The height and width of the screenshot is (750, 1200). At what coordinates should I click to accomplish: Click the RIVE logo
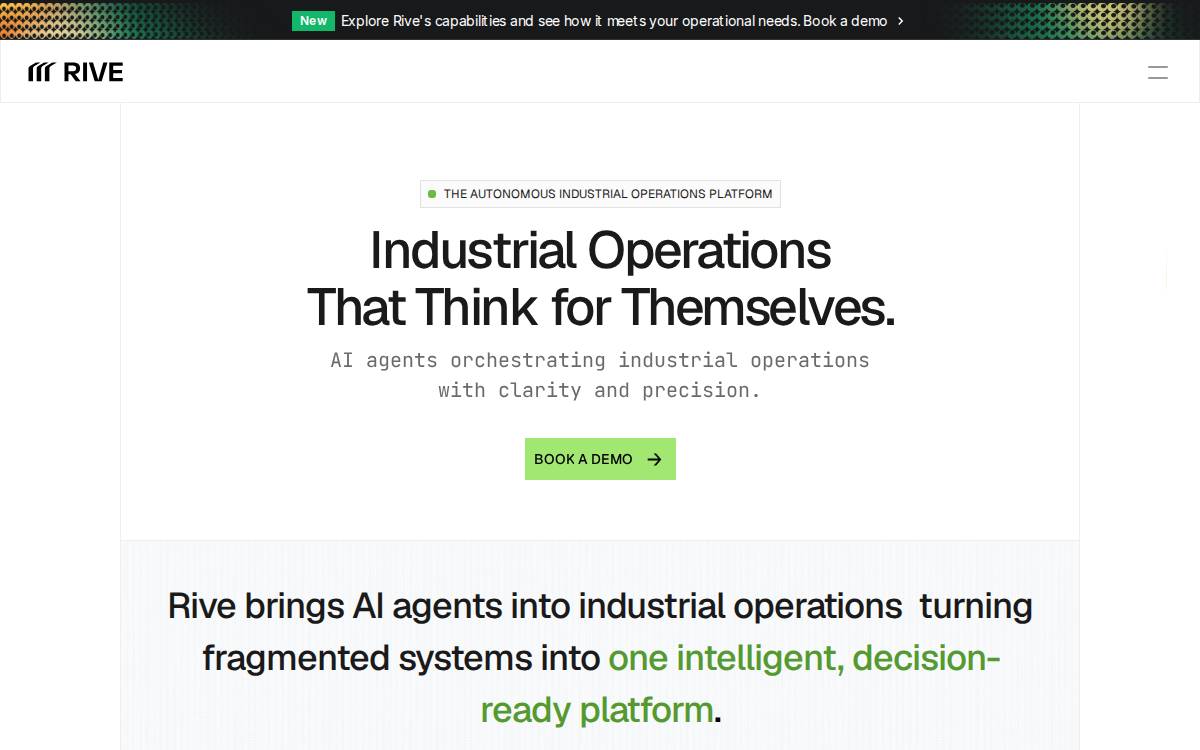coord(76,72)
